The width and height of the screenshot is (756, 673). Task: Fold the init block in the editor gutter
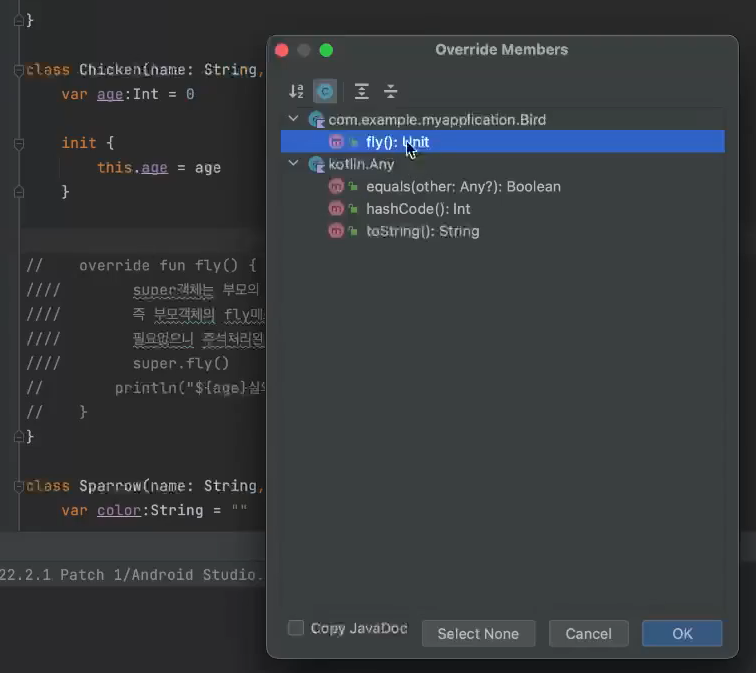point(19,144)
